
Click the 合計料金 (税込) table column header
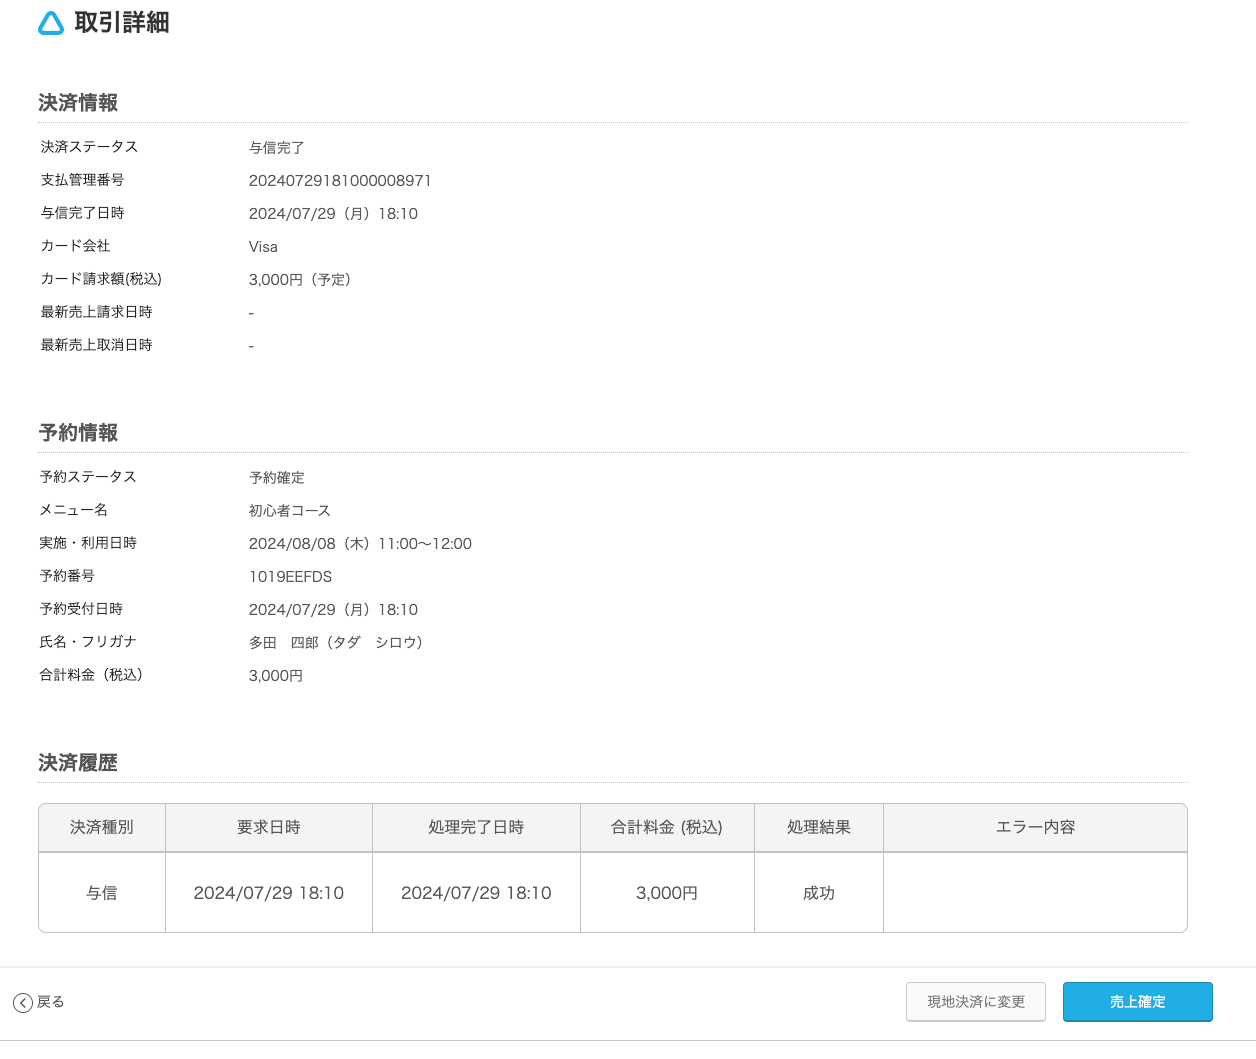coord(667,828)
